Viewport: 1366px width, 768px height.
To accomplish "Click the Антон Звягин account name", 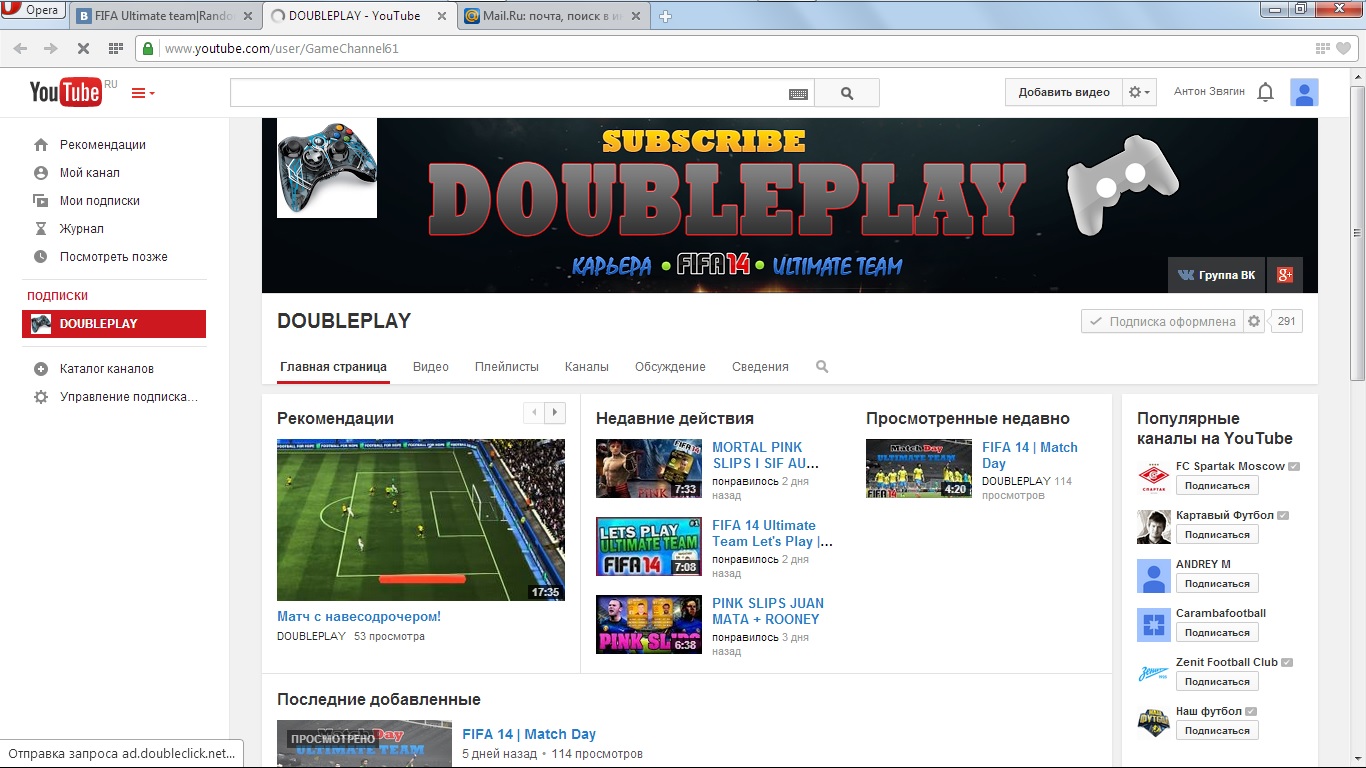I will 1209,92.
